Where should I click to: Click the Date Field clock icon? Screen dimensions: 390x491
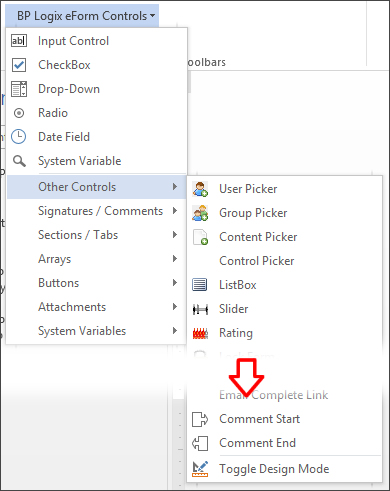pyautogui.click(x=19, y=137)
